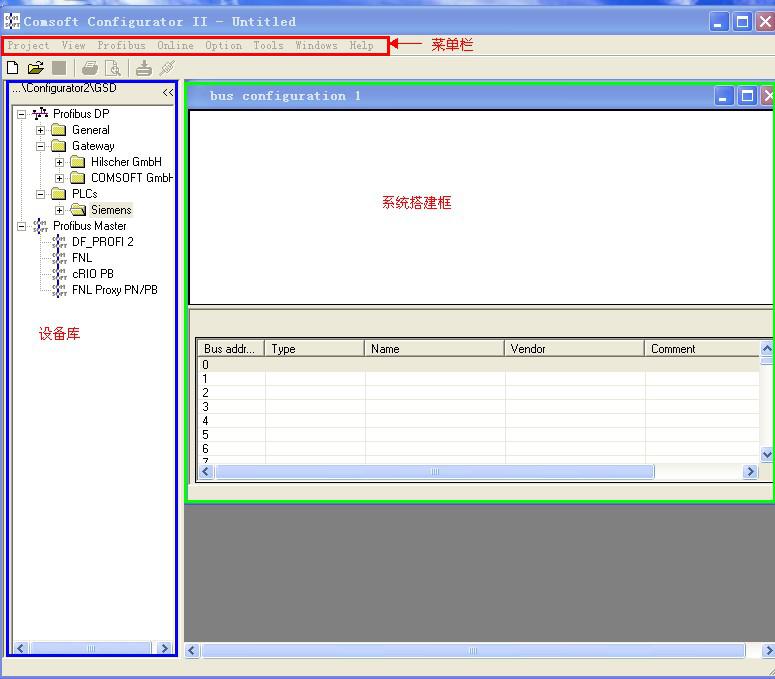
Task: Click the DF_PROFI 2 device icon
Action: click(x=59, y=242)
